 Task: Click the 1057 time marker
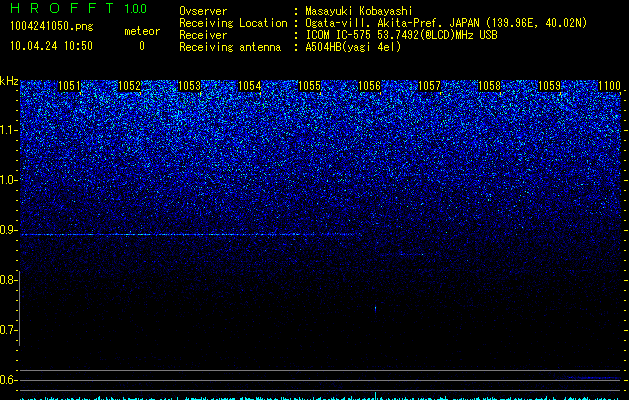429,86
